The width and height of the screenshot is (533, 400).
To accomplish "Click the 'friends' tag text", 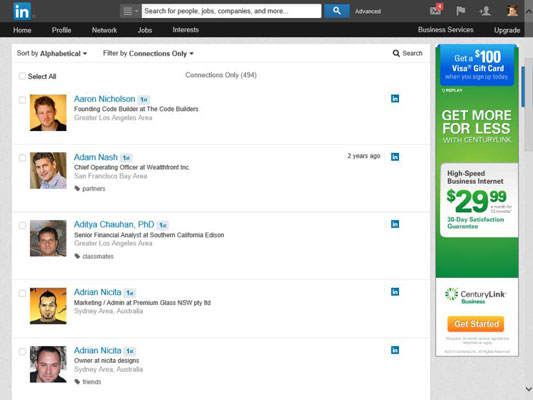I will [x=92, y=382].
